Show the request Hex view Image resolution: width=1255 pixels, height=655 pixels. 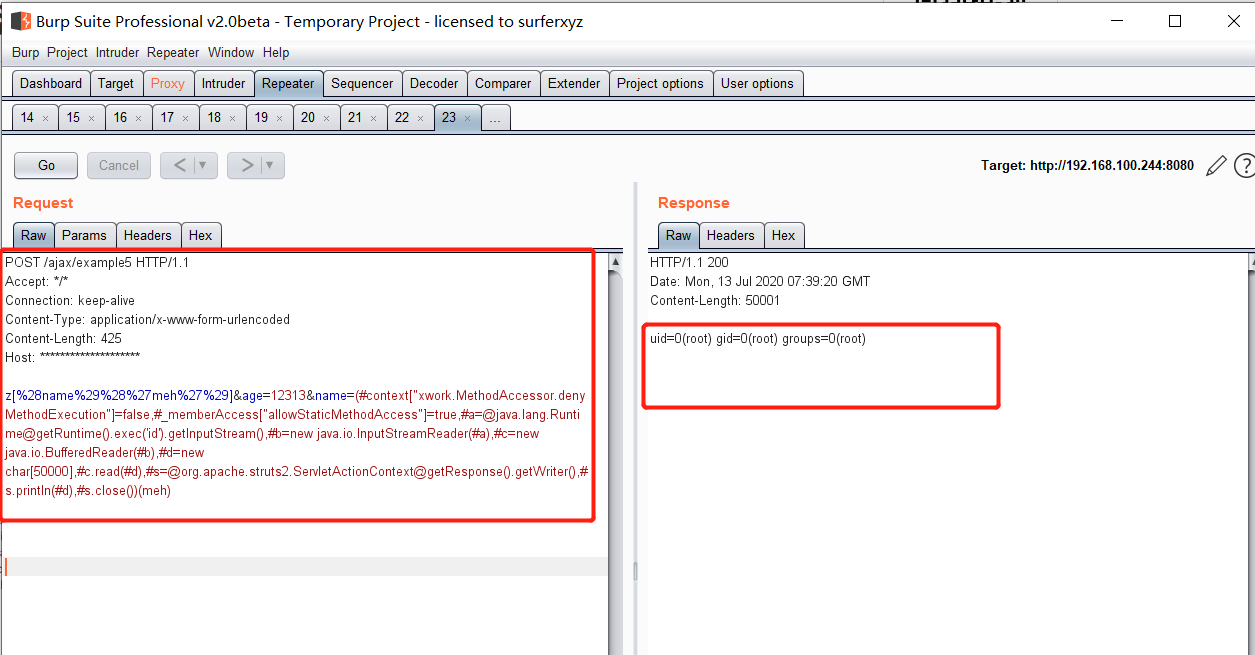(x=201, y=235)
